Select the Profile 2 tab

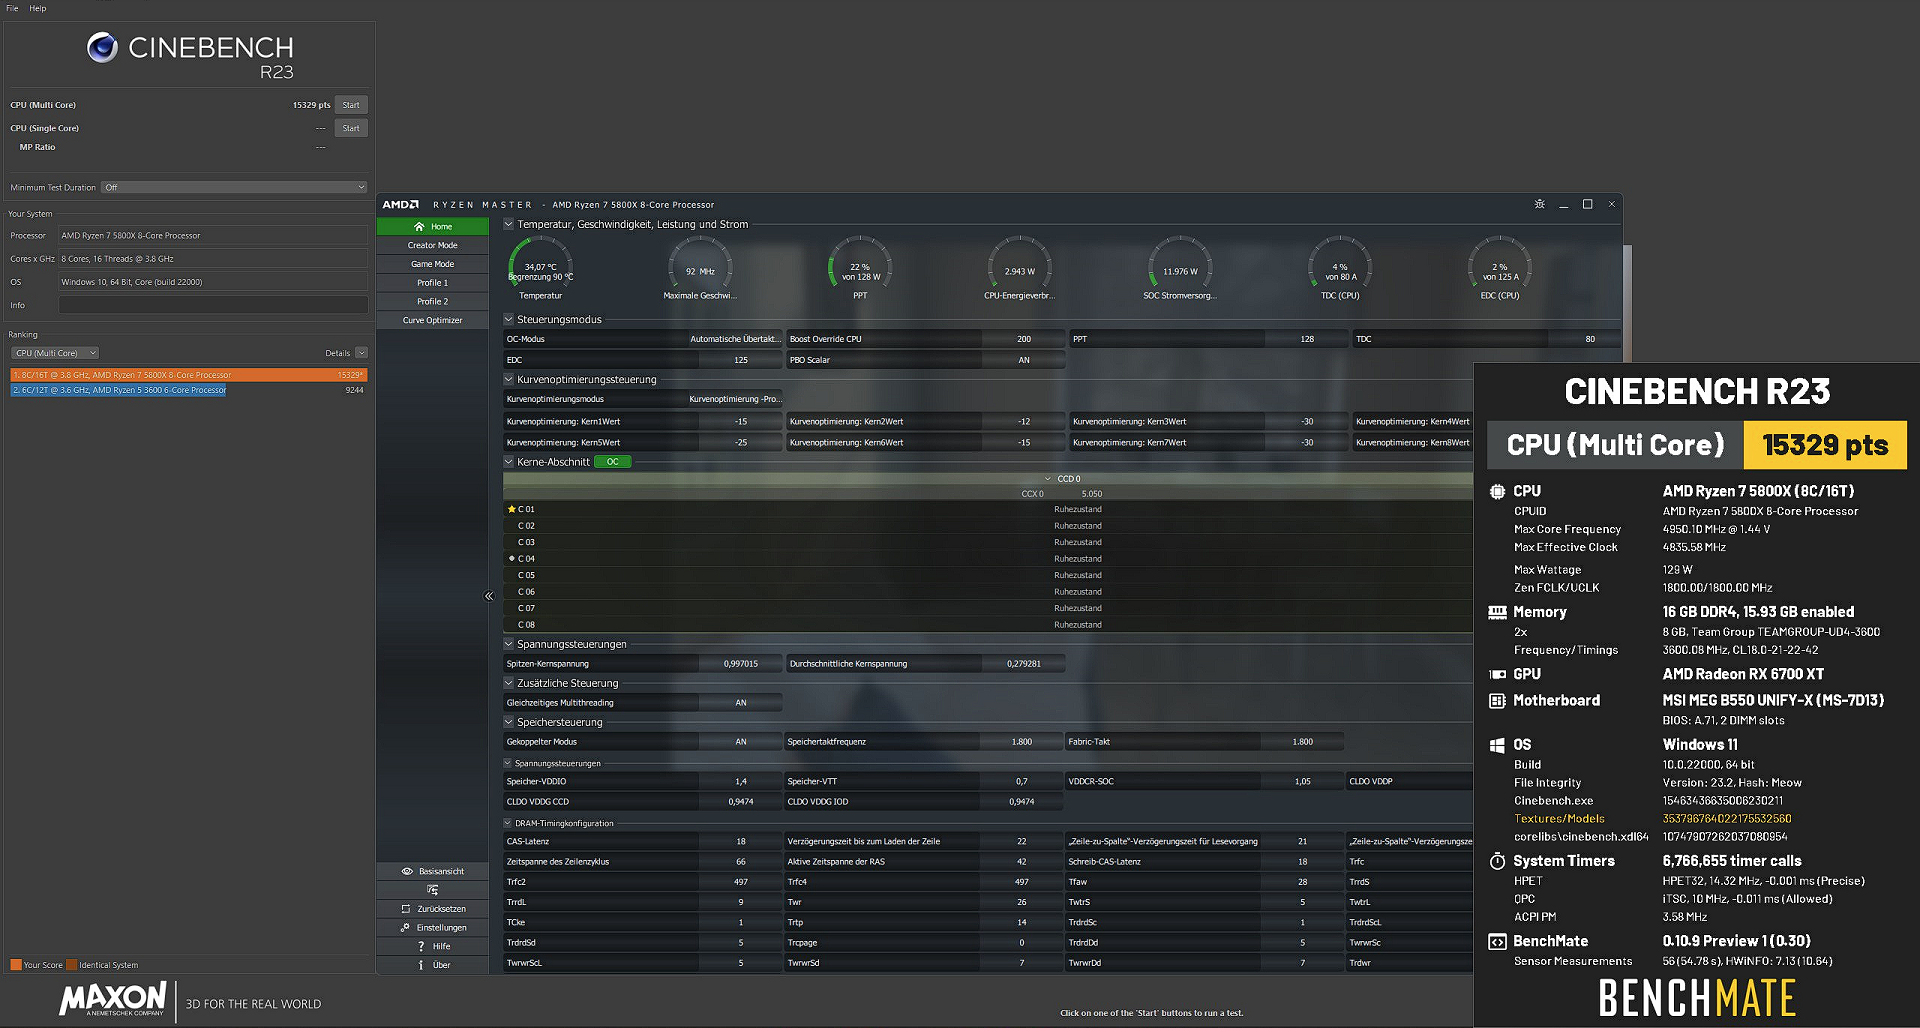tap(432, 301)
